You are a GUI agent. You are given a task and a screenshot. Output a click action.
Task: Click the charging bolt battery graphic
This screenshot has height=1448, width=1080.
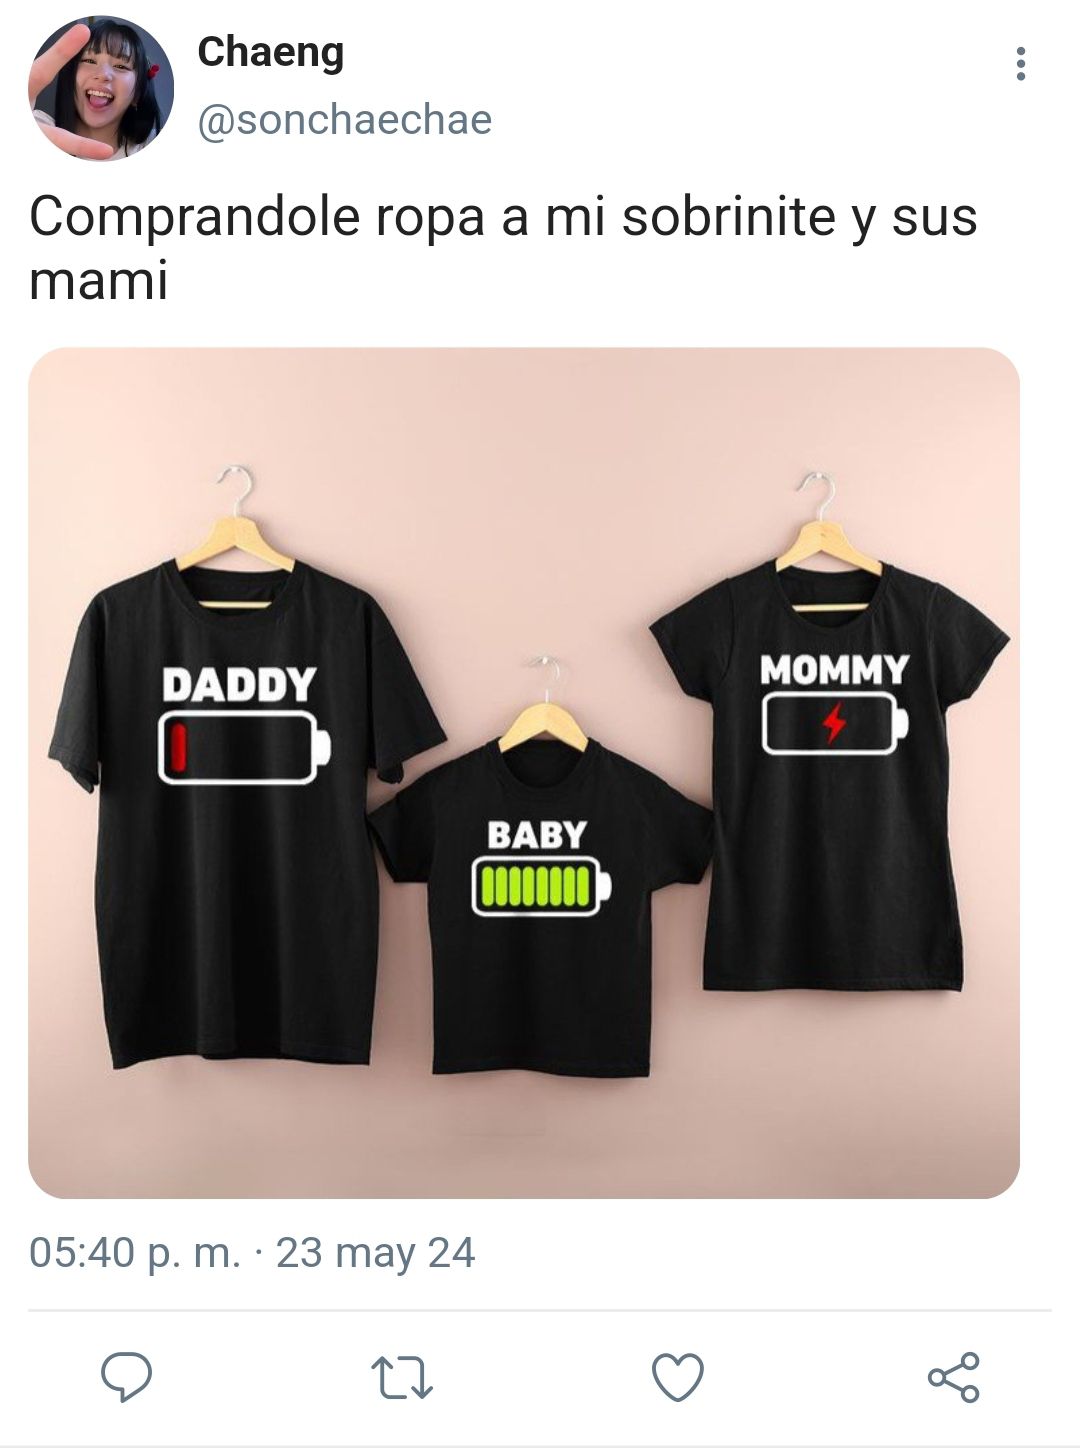pyautogui.click(x=835, y=723)
